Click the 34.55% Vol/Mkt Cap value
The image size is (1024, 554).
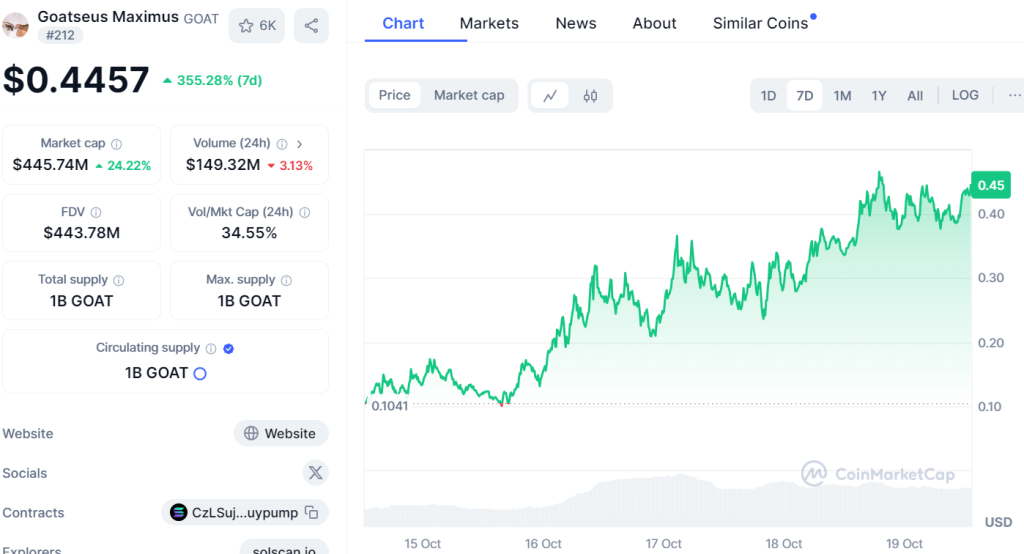(249, 233)
